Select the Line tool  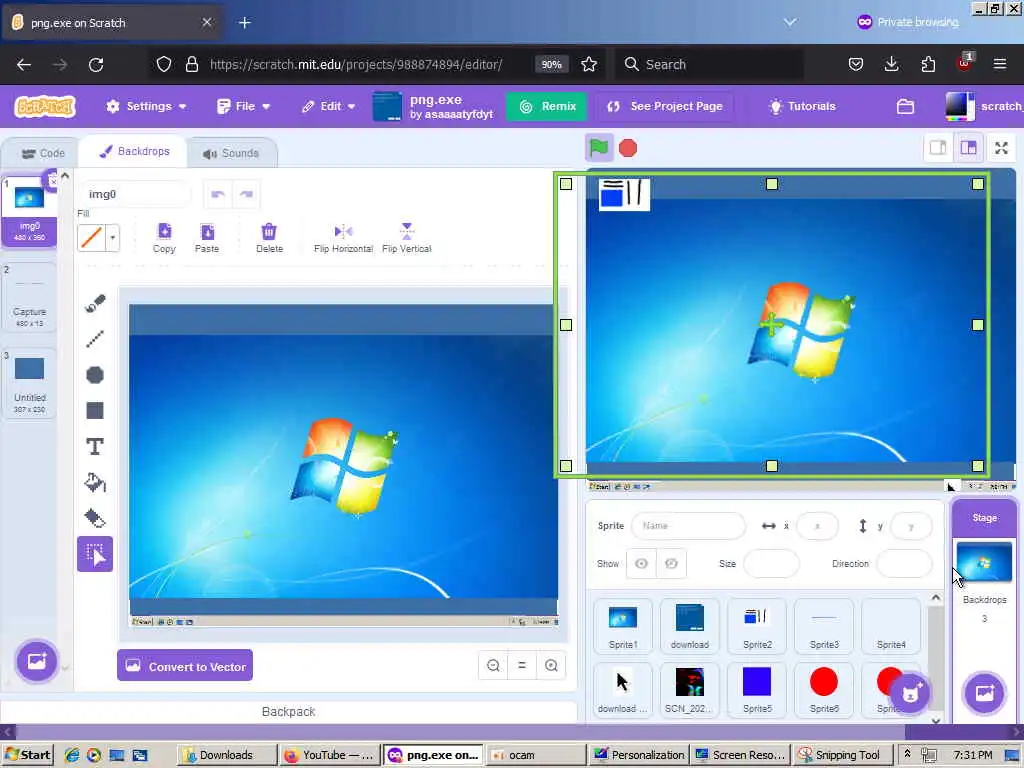(x=95, y=339)
